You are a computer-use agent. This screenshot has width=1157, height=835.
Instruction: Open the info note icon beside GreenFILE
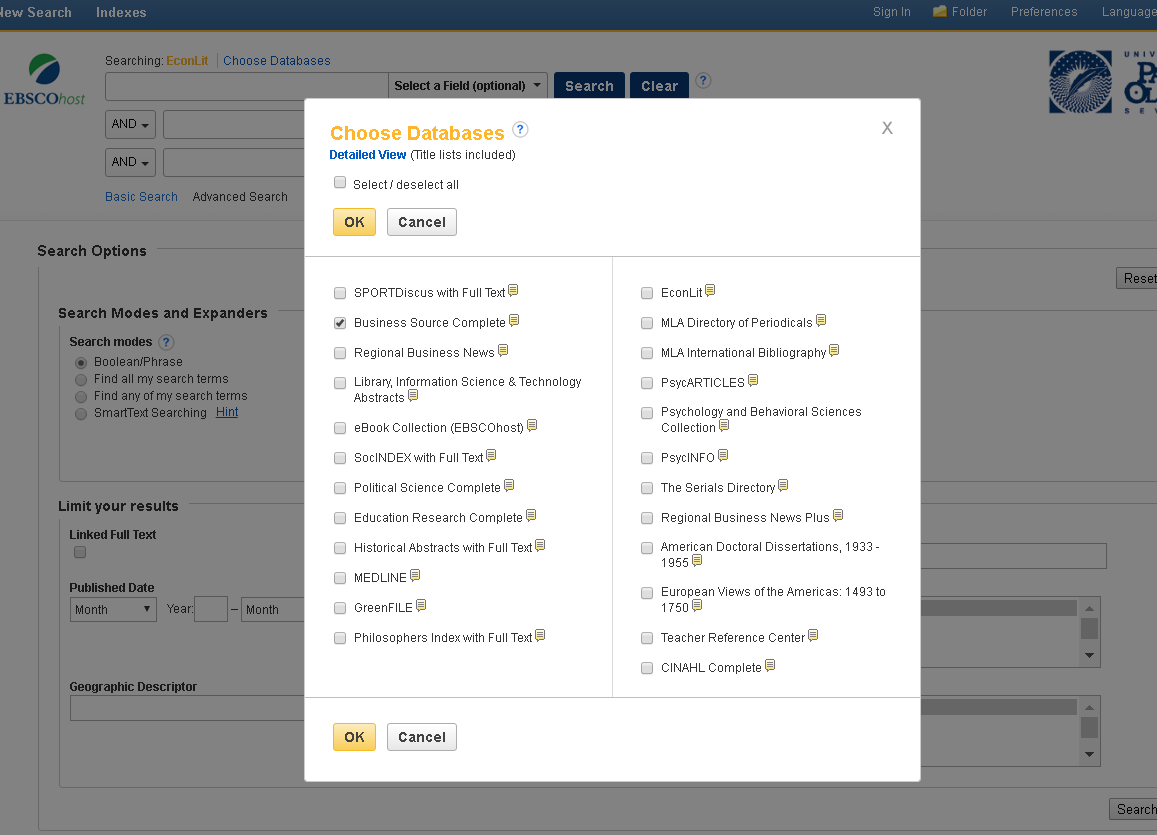[x=421, y=606]
